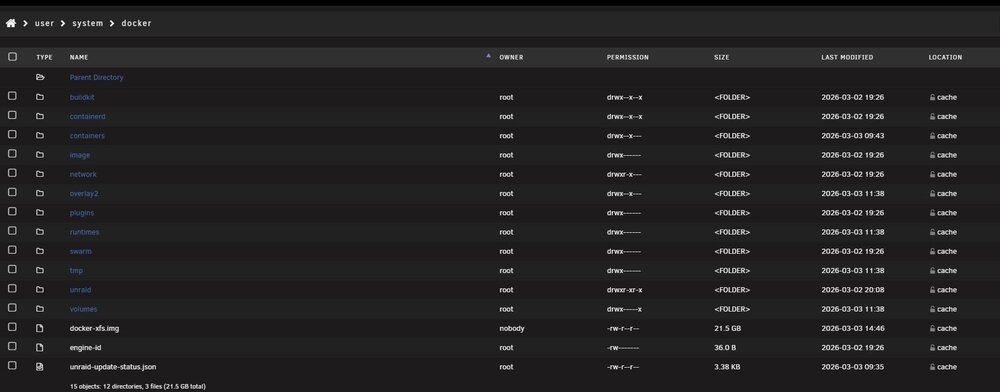Image resolution: width=1000 pixels, height=392 pixels.
Task: Sort by the Size column header
Action: click(x=721, y=57)
